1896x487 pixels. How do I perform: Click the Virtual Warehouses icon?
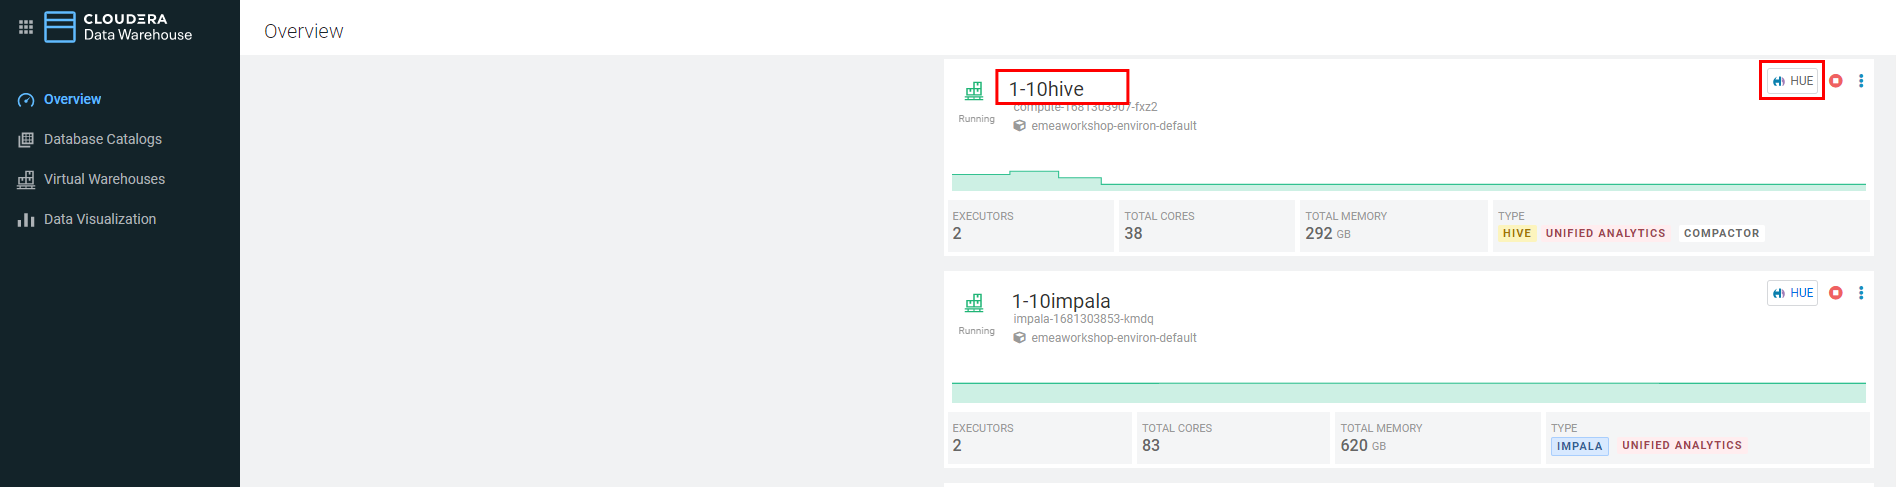[x=26, y=180]
